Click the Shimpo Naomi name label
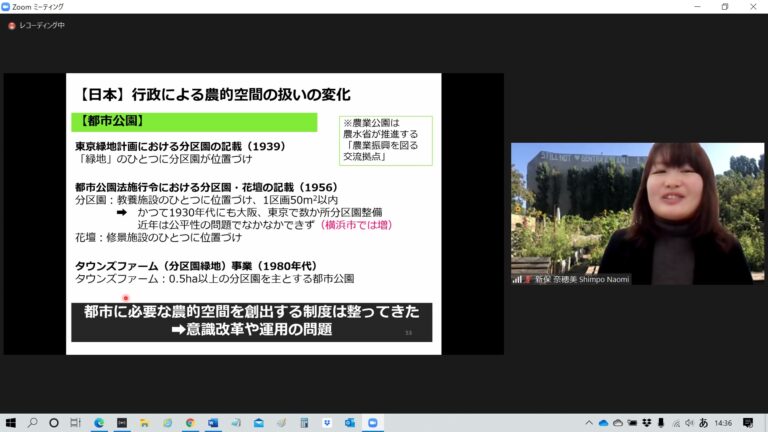 tap(582, 280)
